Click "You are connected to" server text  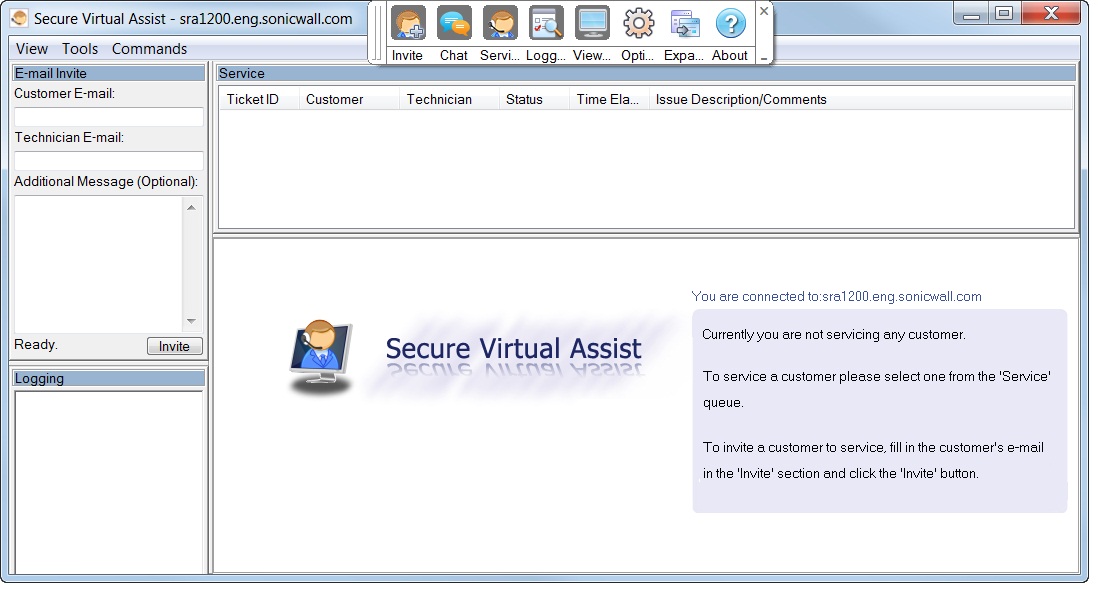click(836, 296)
